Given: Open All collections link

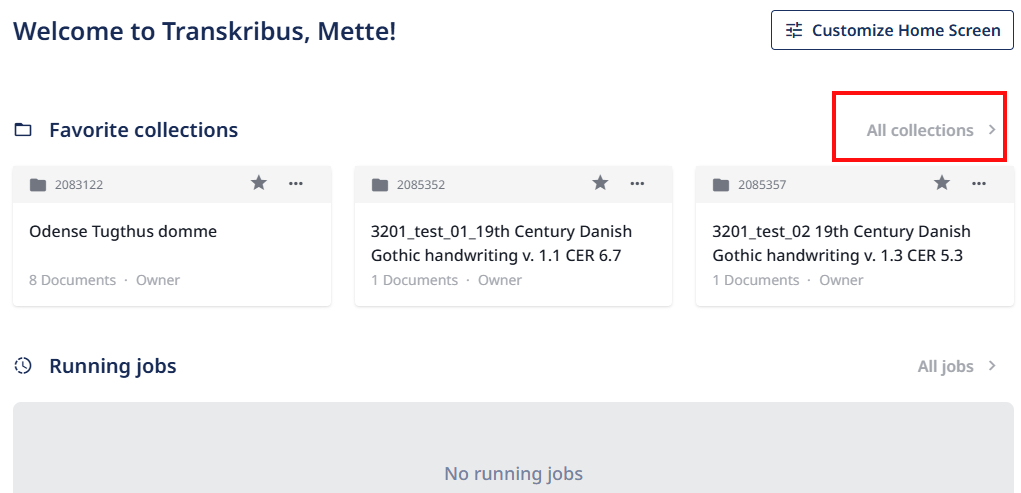Looking at the screenshot, I should click(919, 130).
